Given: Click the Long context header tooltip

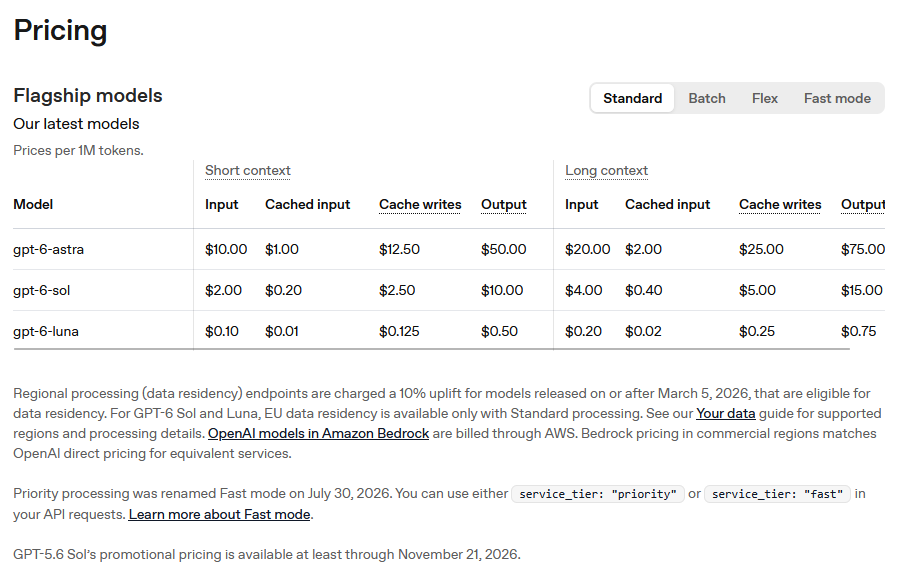Looking at the screenshot, I should pos(607,171).
